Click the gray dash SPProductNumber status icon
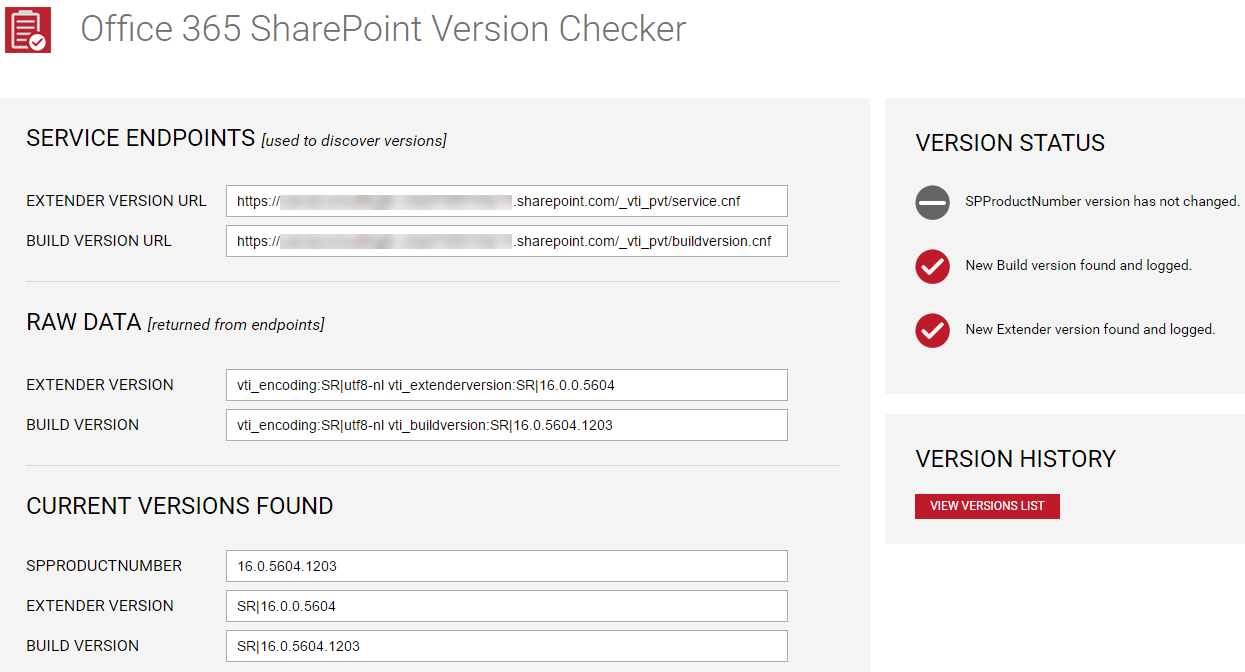The image size is (1245, 672). (x=932, y=202)
